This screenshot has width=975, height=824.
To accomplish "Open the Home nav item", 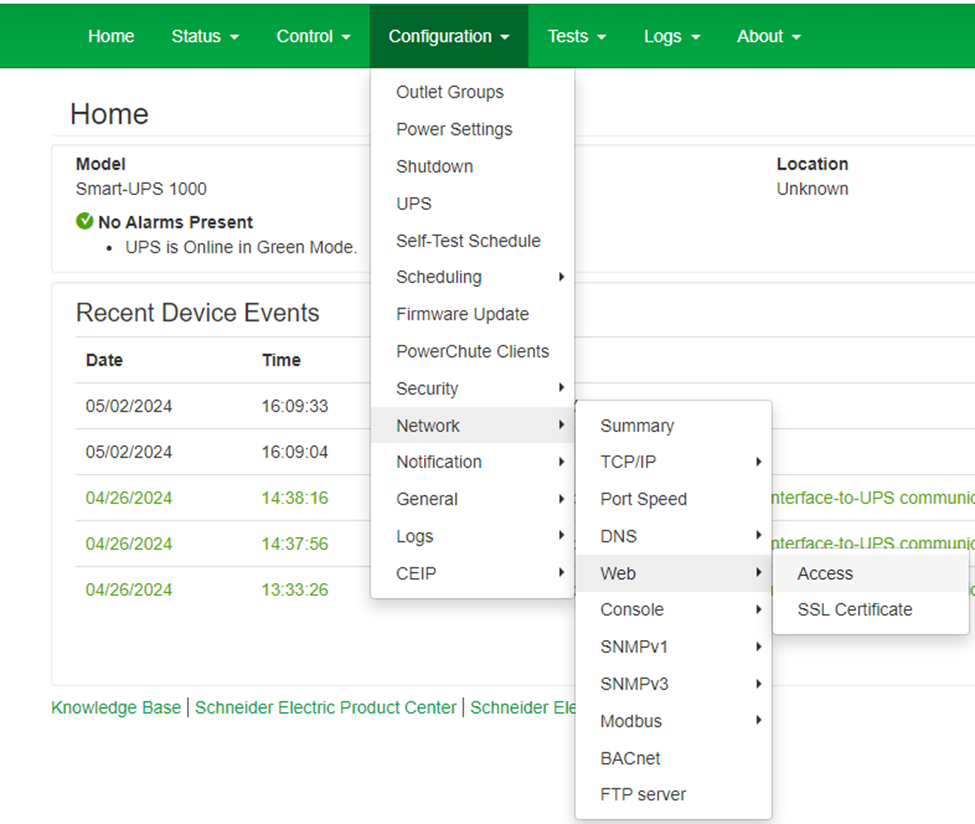I will (111, 37).
